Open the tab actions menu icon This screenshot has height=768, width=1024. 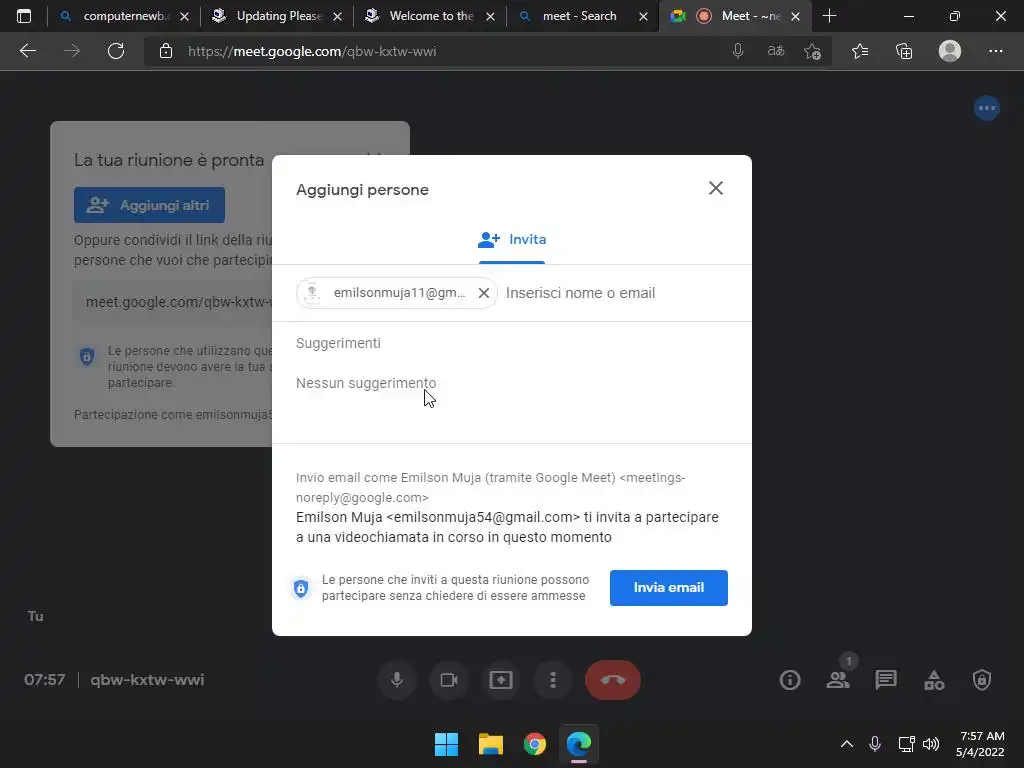24,16
